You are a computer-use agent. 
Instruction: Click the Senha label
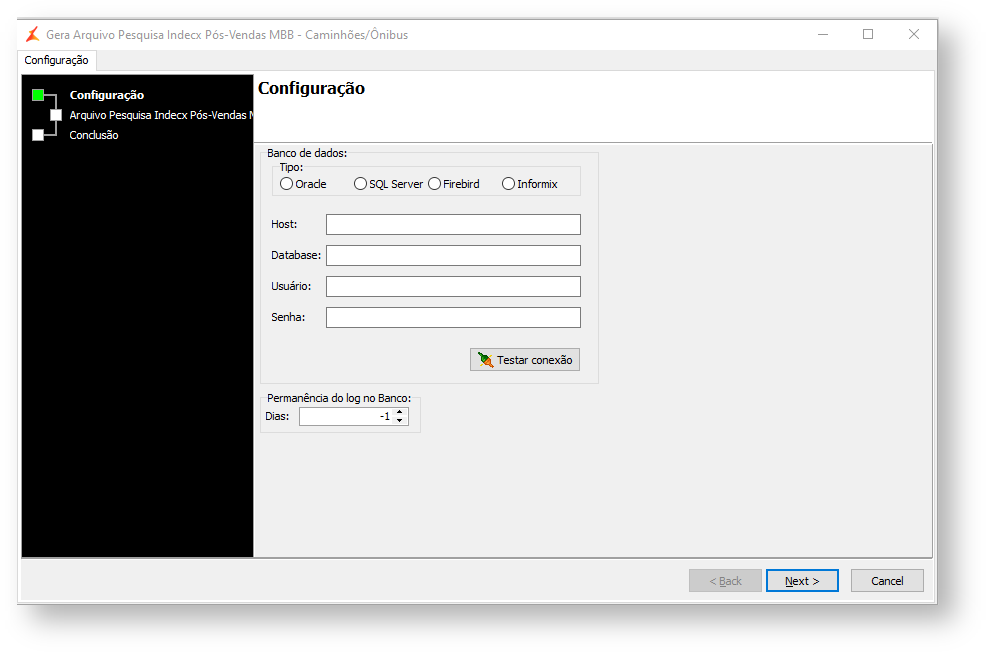tap(288, 317)
